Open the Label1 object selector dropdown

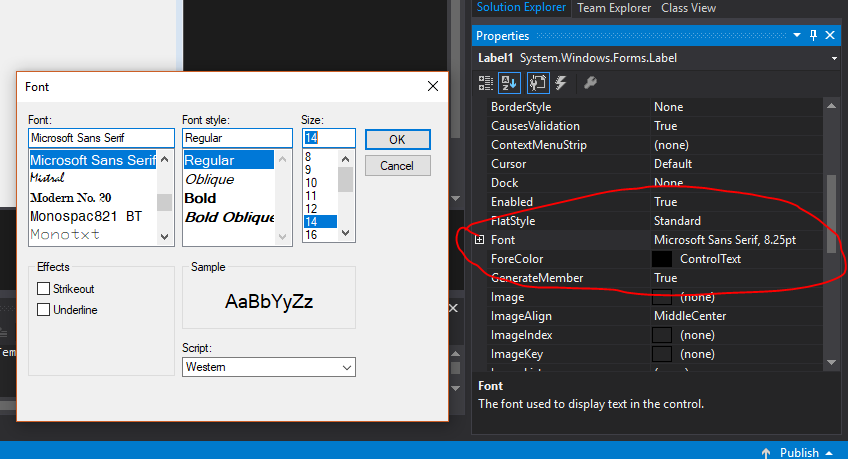tap(834, 58)
